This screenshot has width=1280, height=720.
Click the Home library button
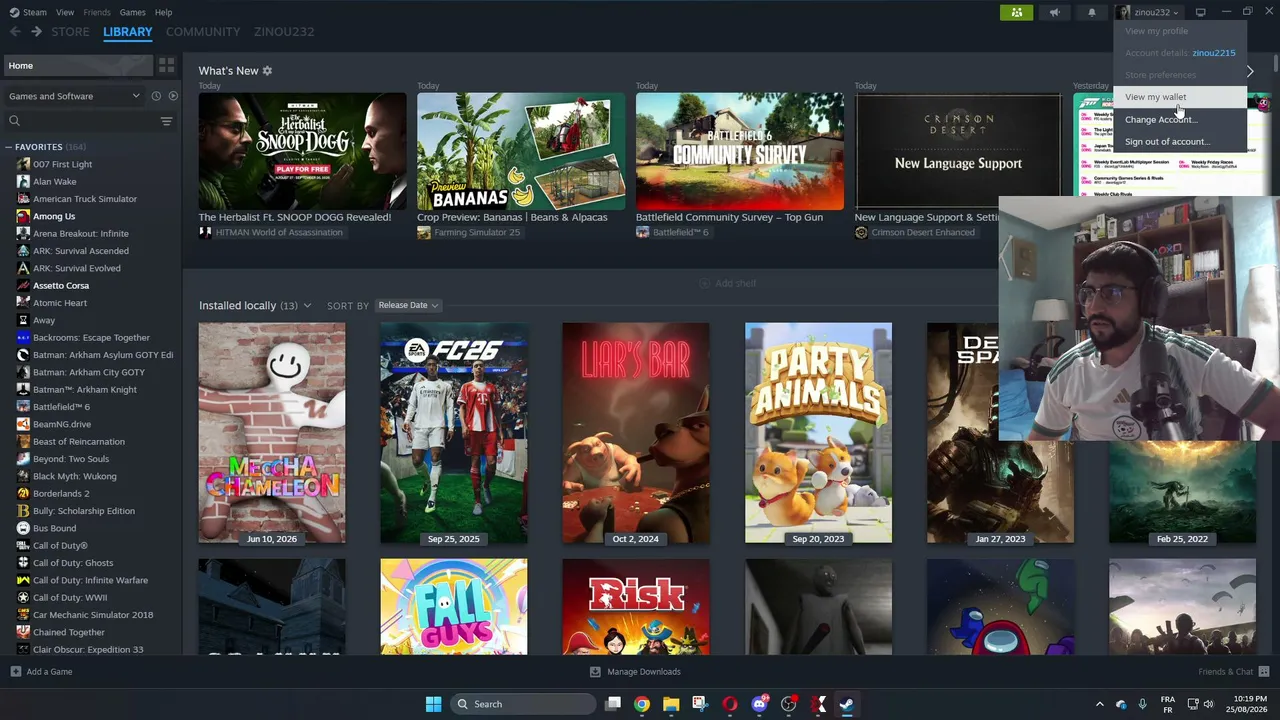(77, 65)
